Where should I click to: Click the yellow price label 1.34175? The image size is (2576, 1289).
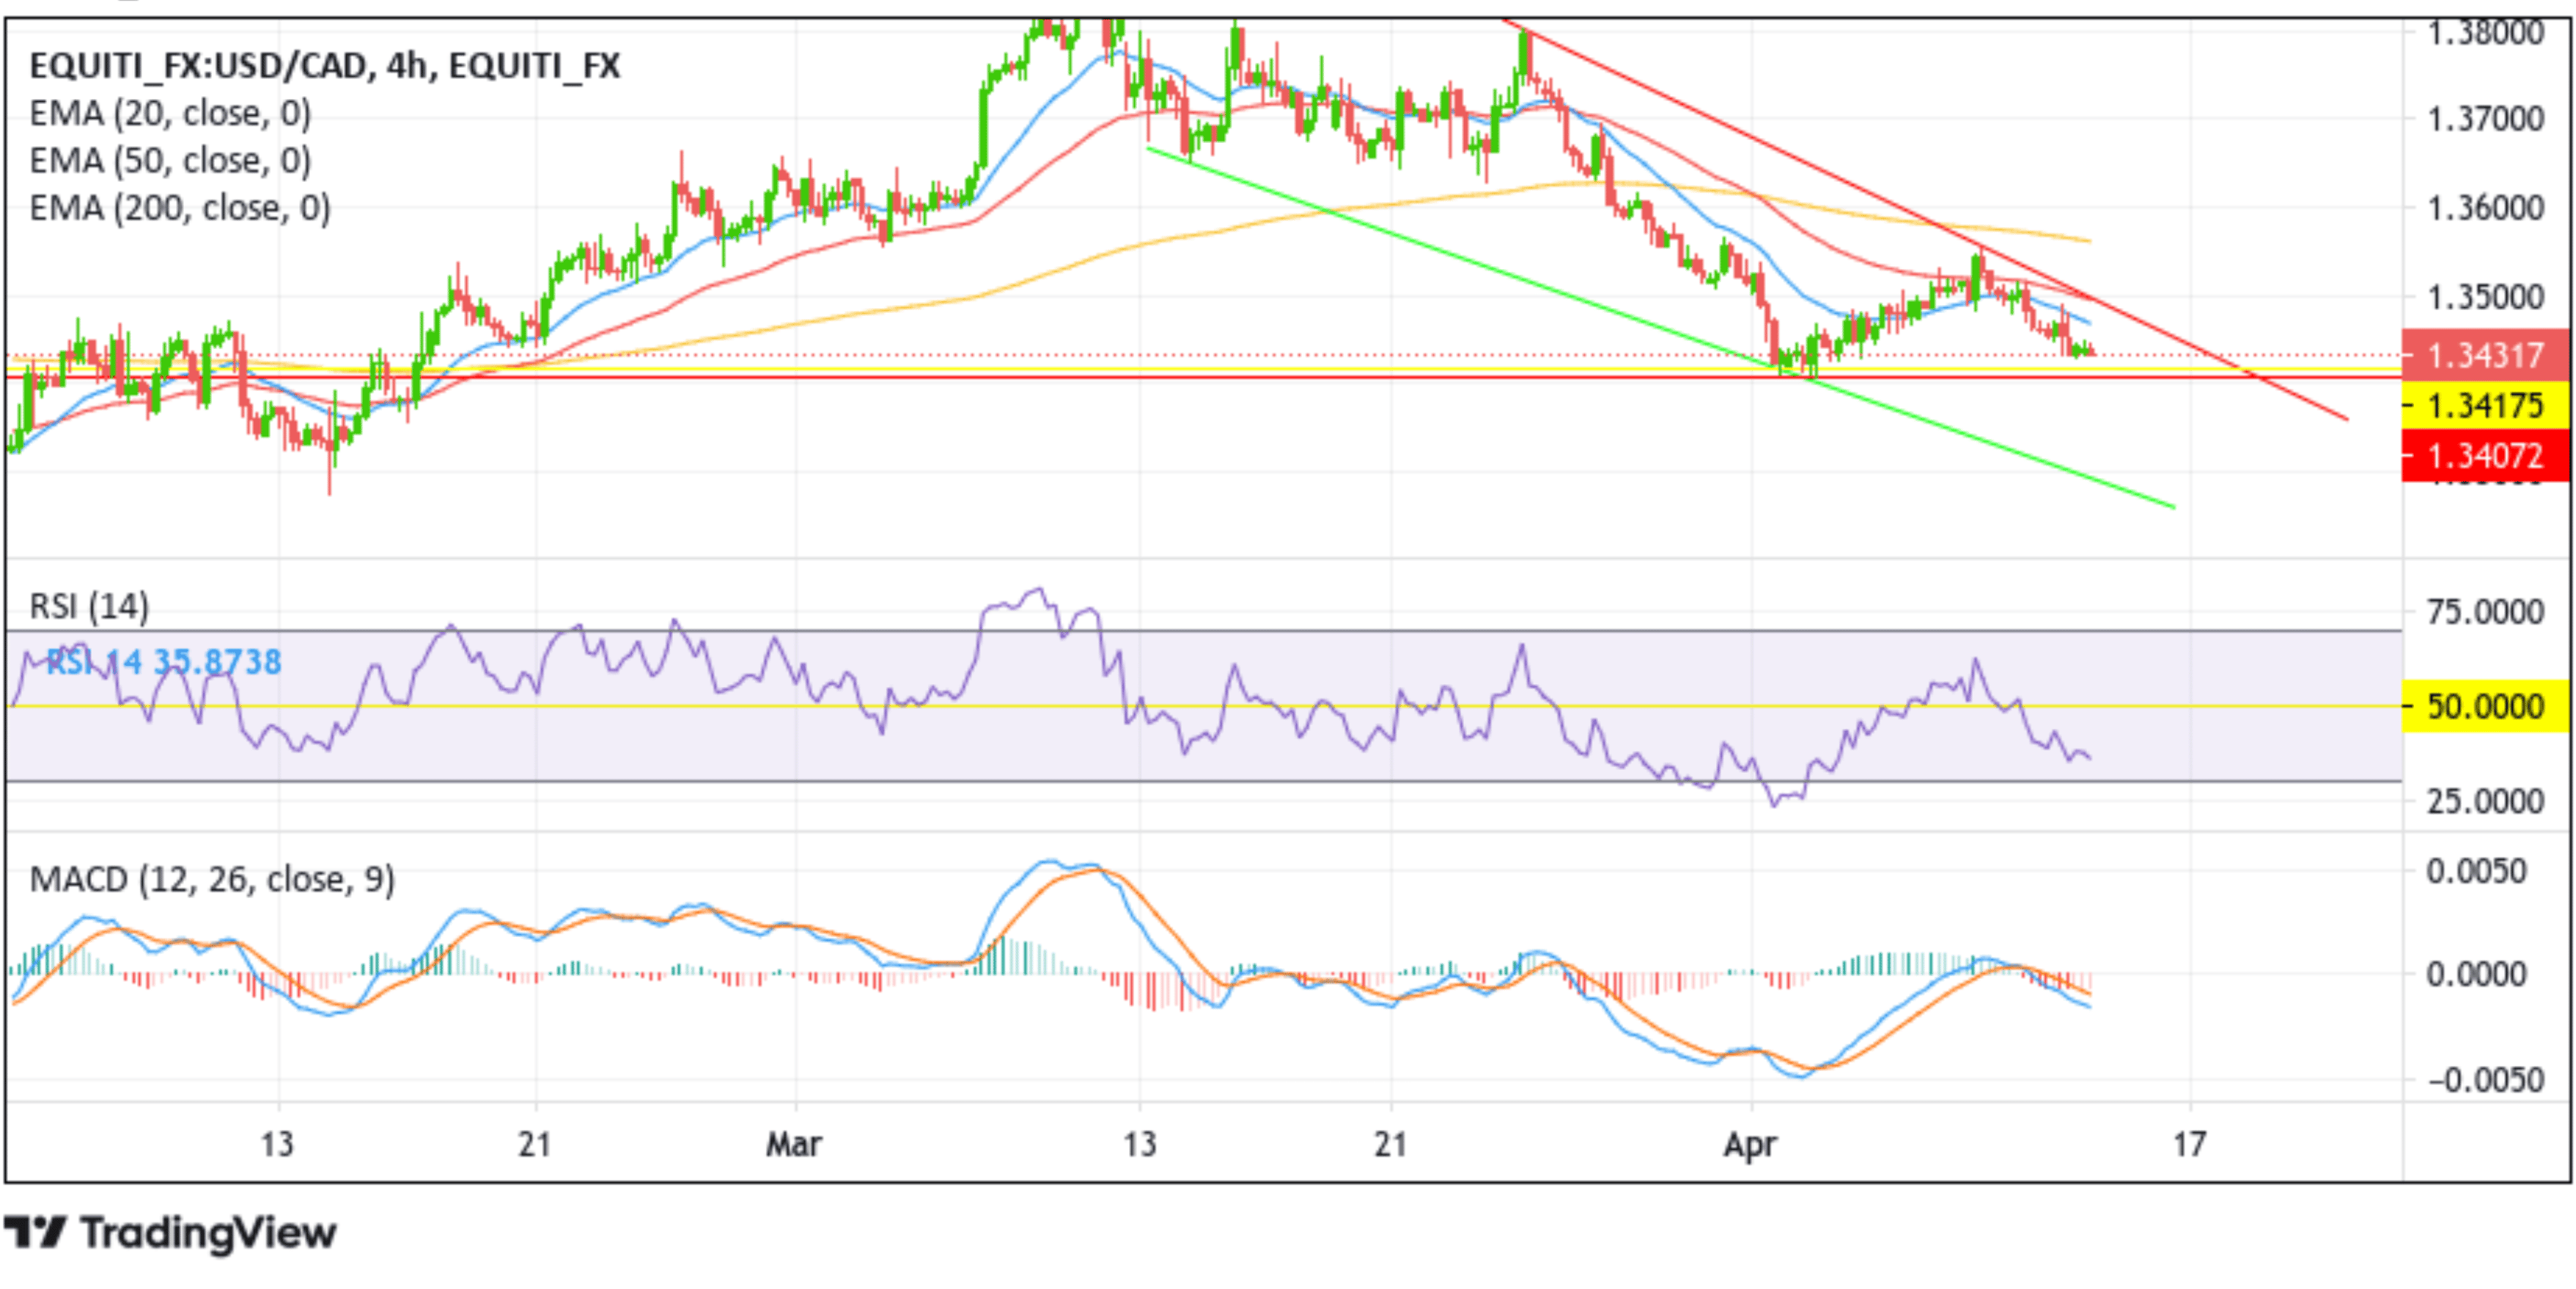point(2485,405)
